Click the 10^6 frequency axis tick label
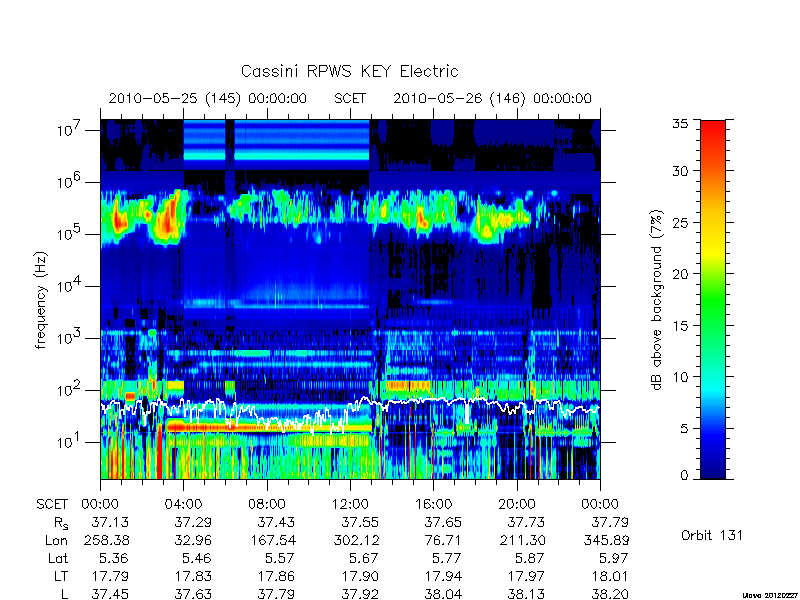The height and width of the screenshot is (600, 800). click(71, 181)
